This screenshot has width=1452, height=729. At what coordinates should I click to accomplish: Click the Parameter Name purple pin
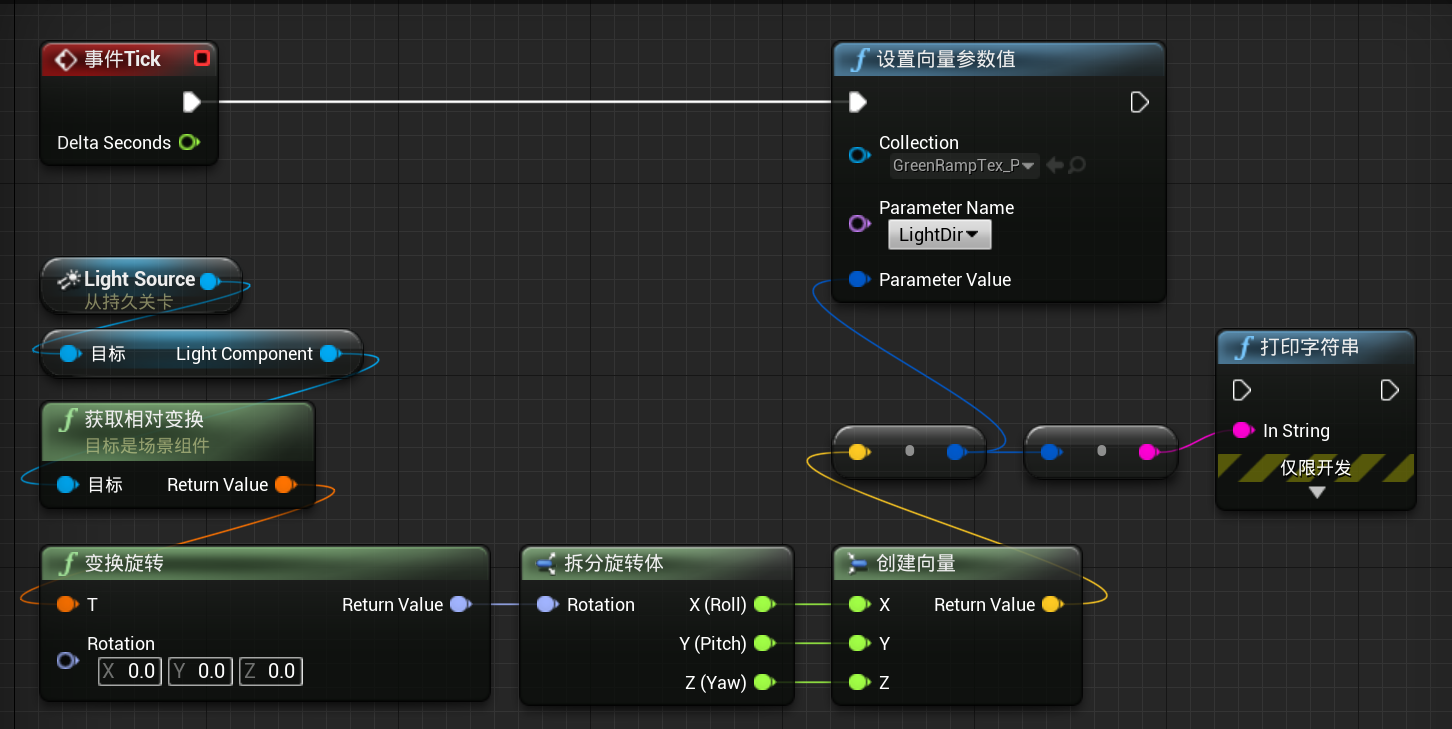pos(859,223)
